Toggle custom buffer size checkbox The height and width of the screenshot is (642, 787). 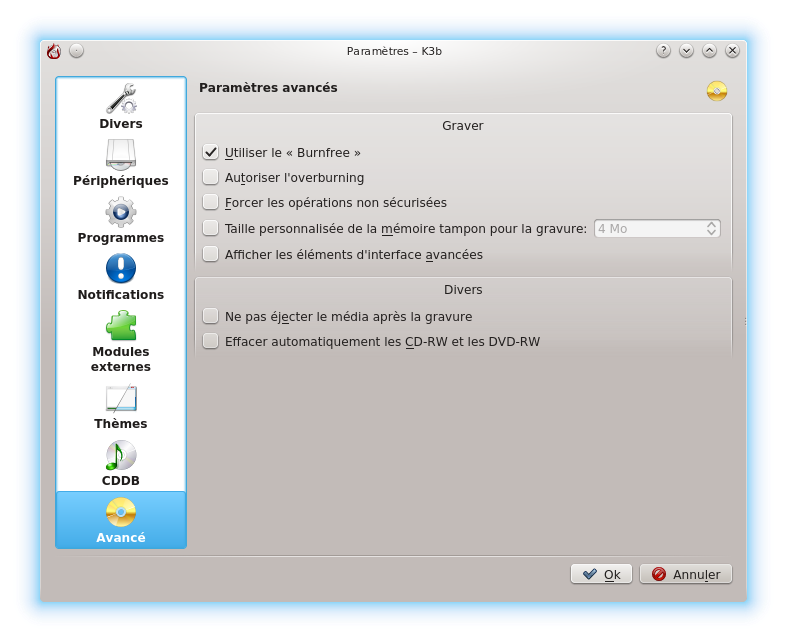pyautogui.click(x=210, y=228)
